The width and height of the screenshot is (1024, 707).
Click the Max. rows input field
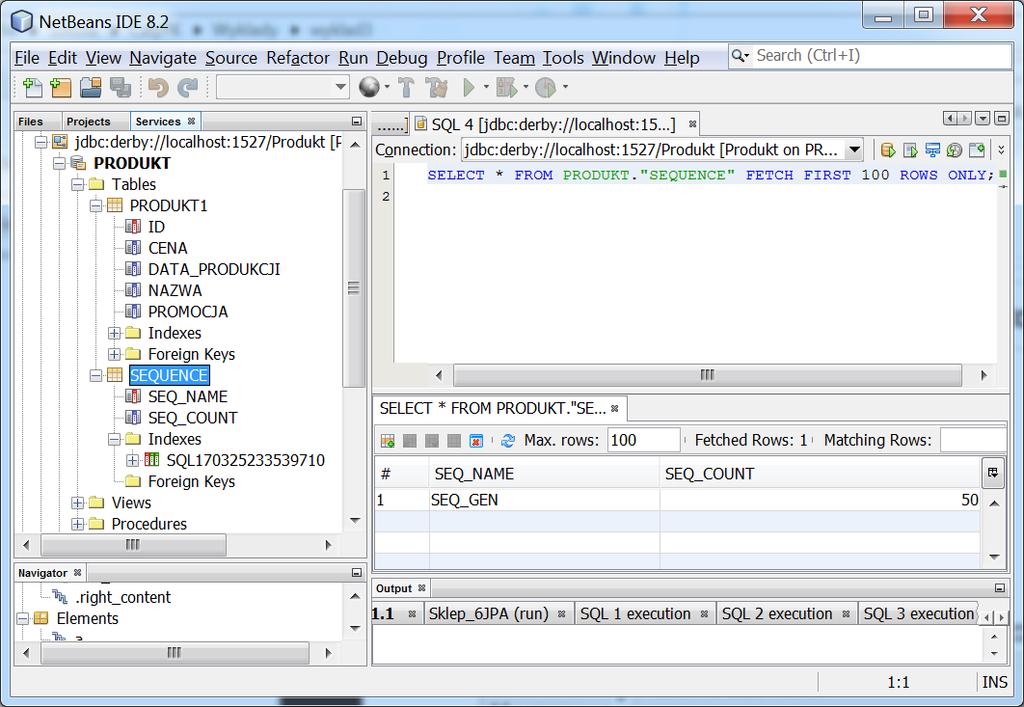[643, 441]
